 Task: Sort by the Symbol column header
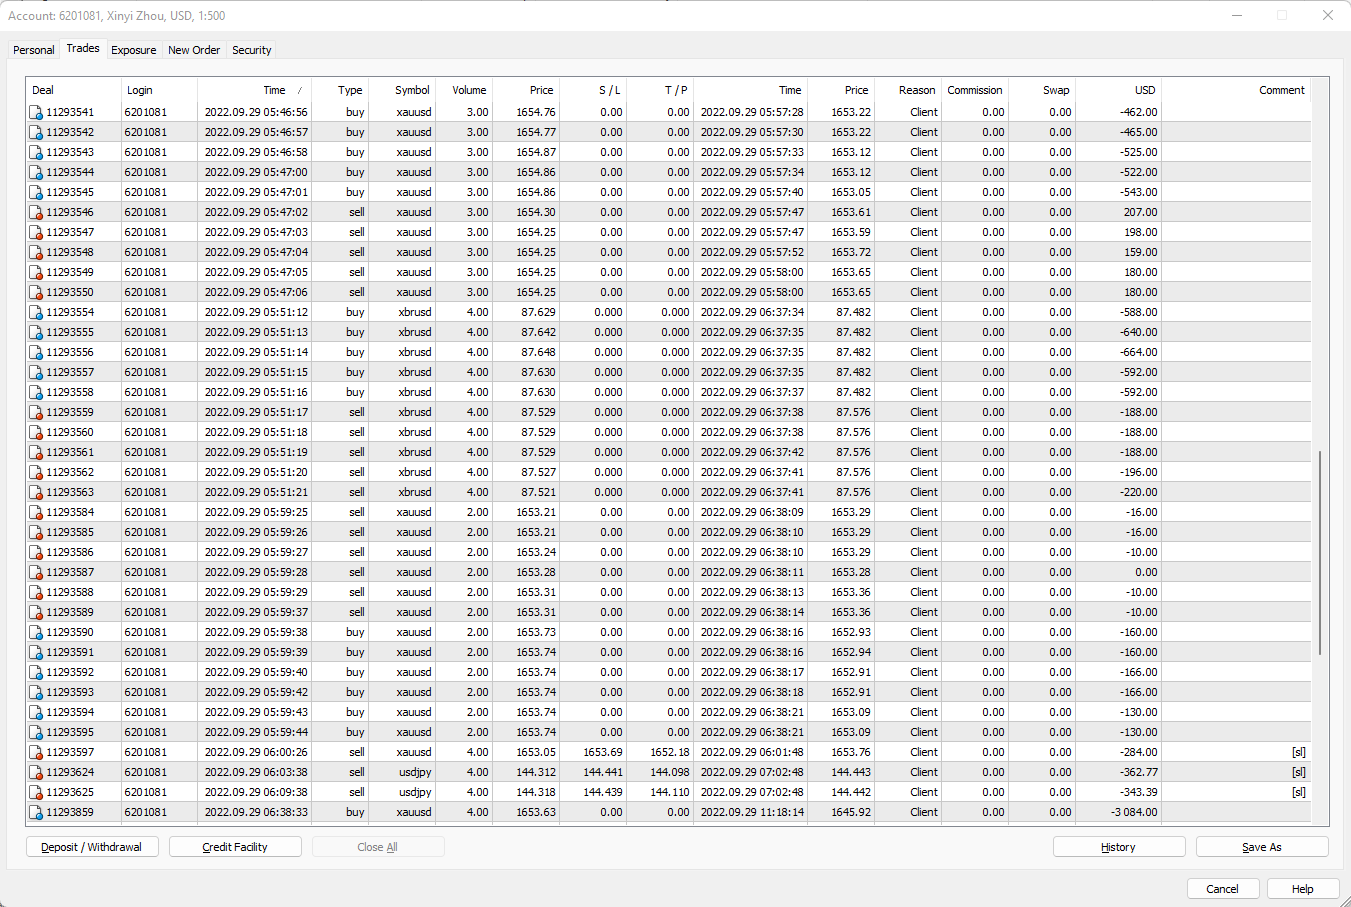coord(402,90)
